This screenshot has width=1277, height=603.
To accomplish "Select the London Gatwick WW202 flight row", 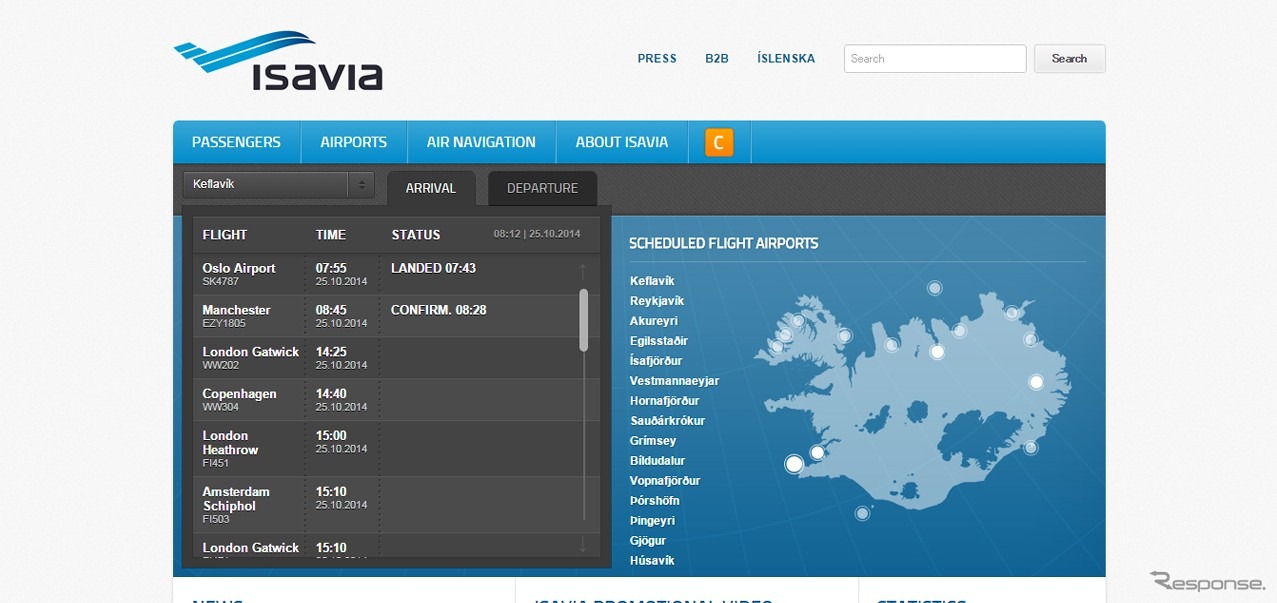I will coord(396,358).
